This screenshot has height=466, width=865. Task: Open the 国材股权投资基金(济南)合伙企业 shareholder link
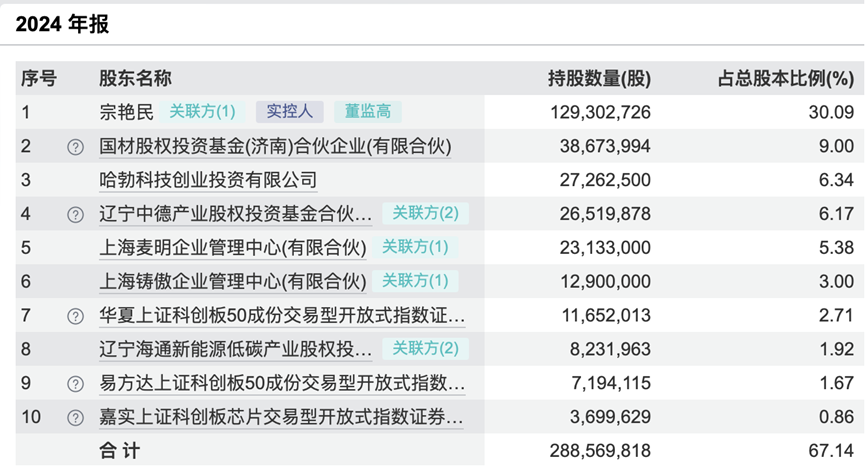pos(275,146)
